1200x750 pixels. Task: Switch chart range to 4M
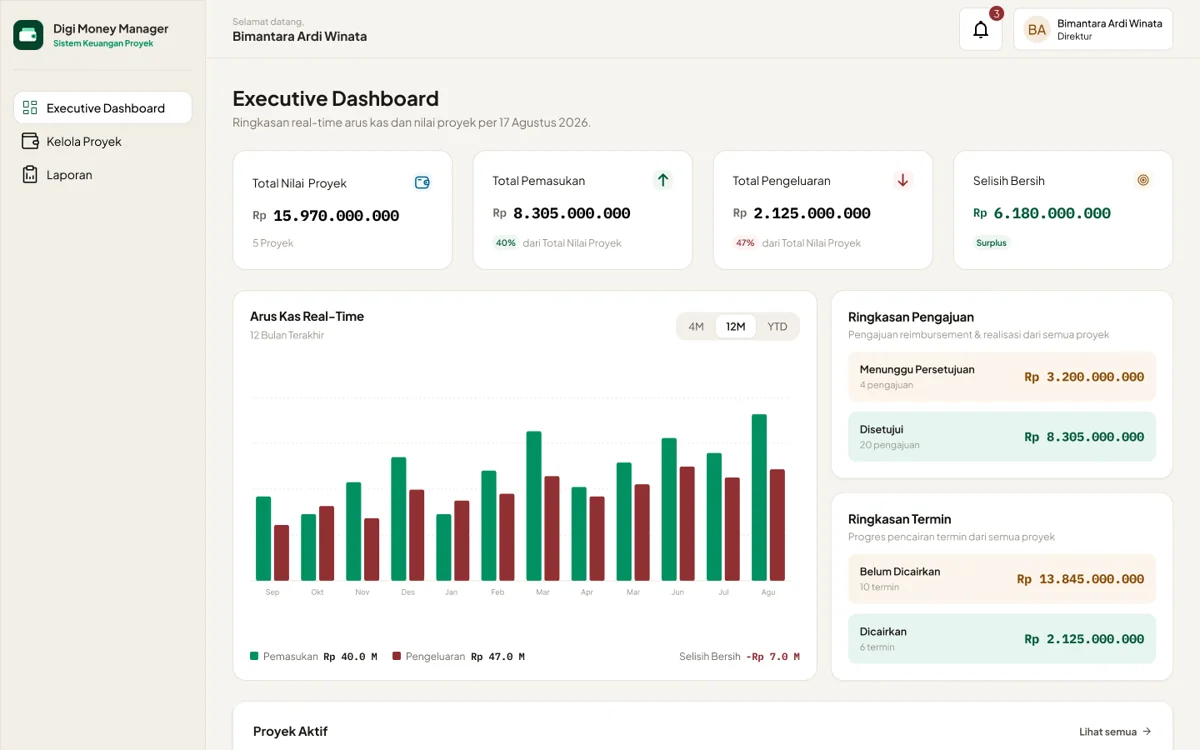[x=696, y=327]
